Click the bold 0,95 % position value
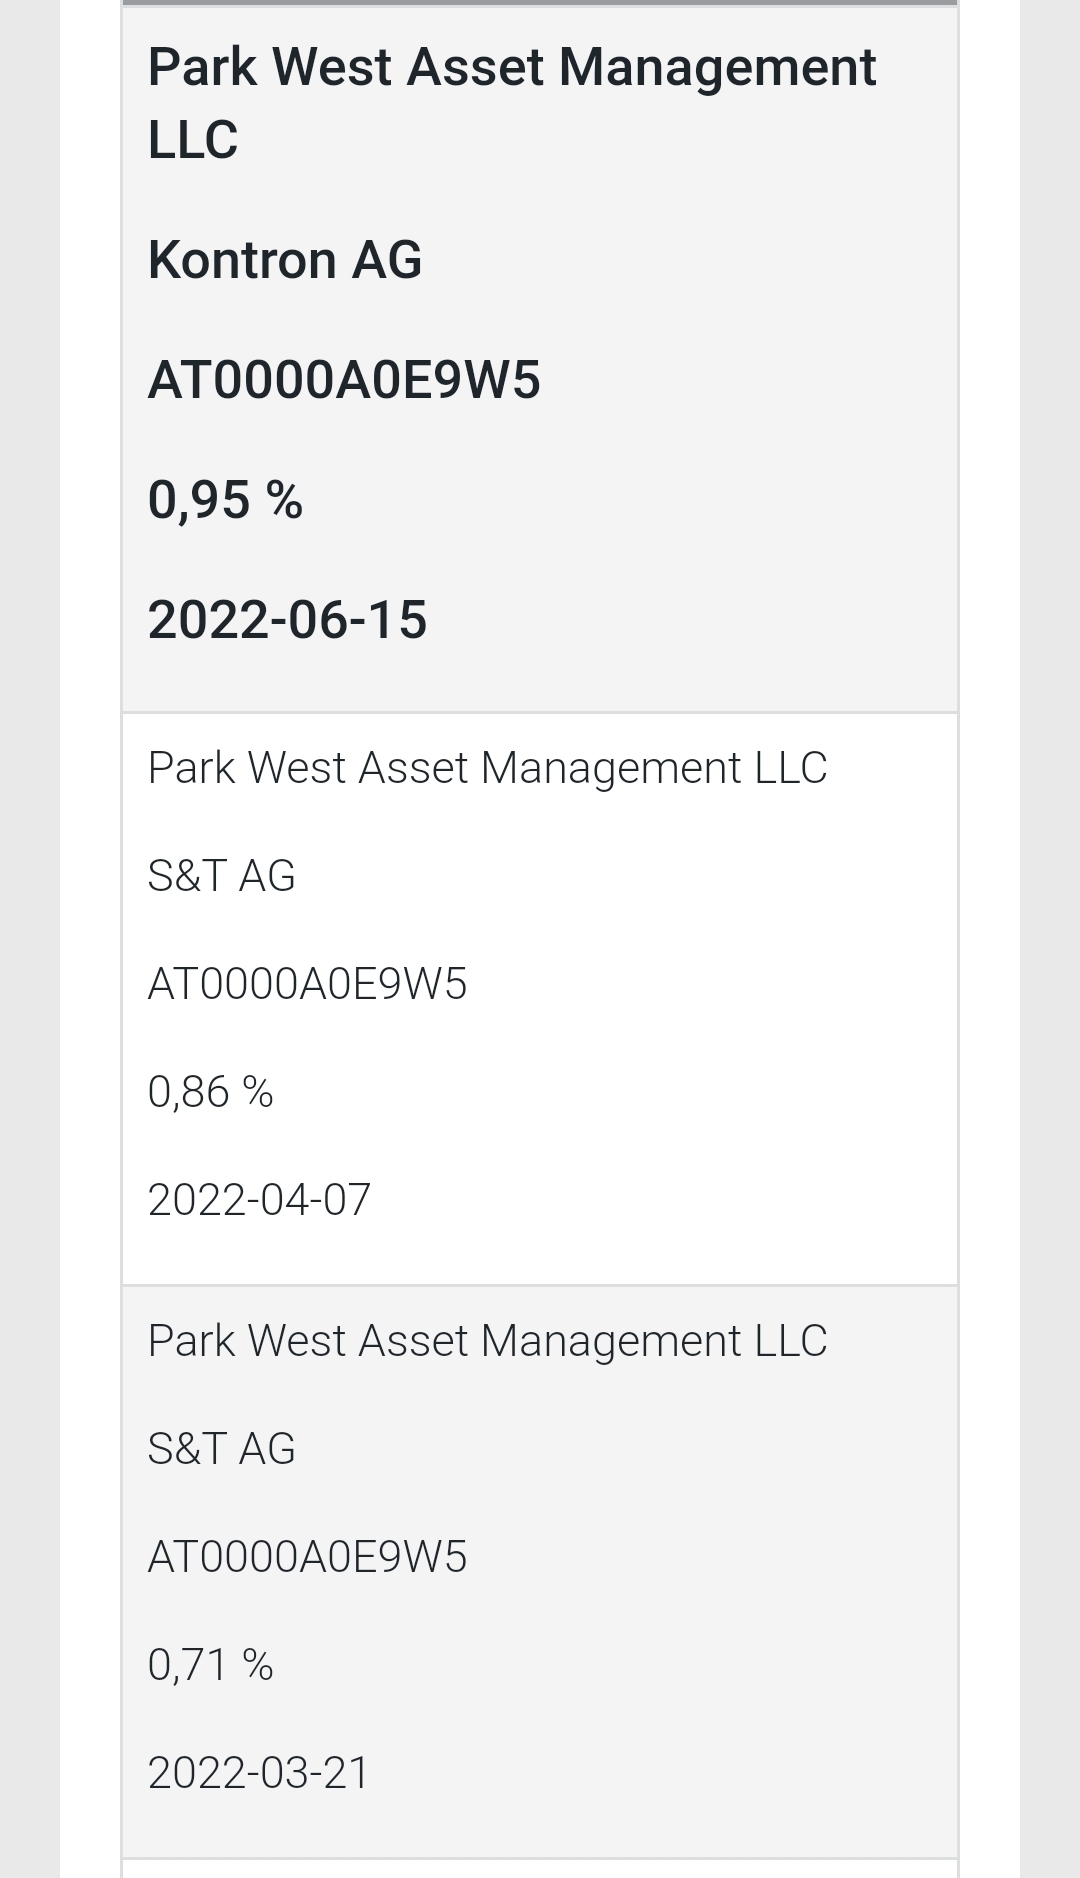The height and width of the screenshot is (1878, 1080). (x=225, y=500)
